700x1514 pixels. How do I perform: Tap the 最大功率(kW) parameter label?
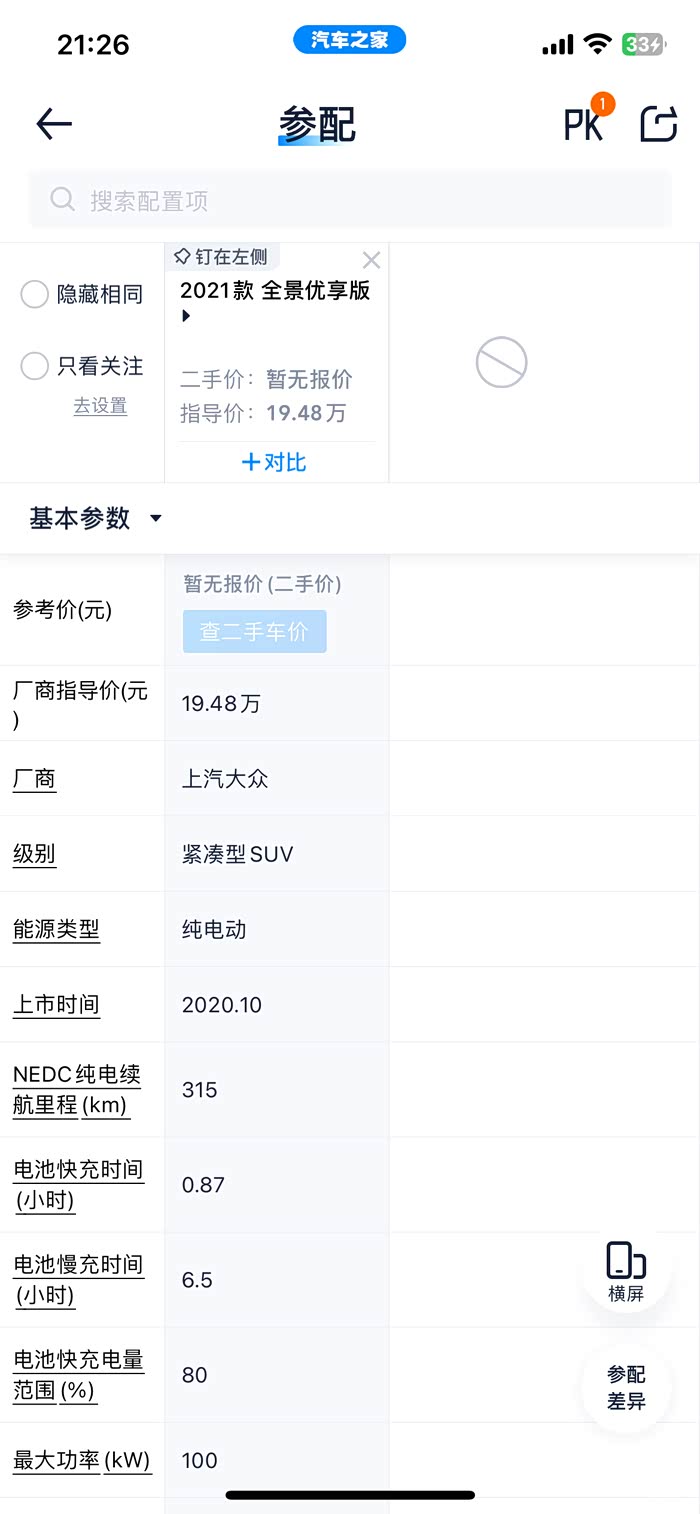pos(81,1460)
